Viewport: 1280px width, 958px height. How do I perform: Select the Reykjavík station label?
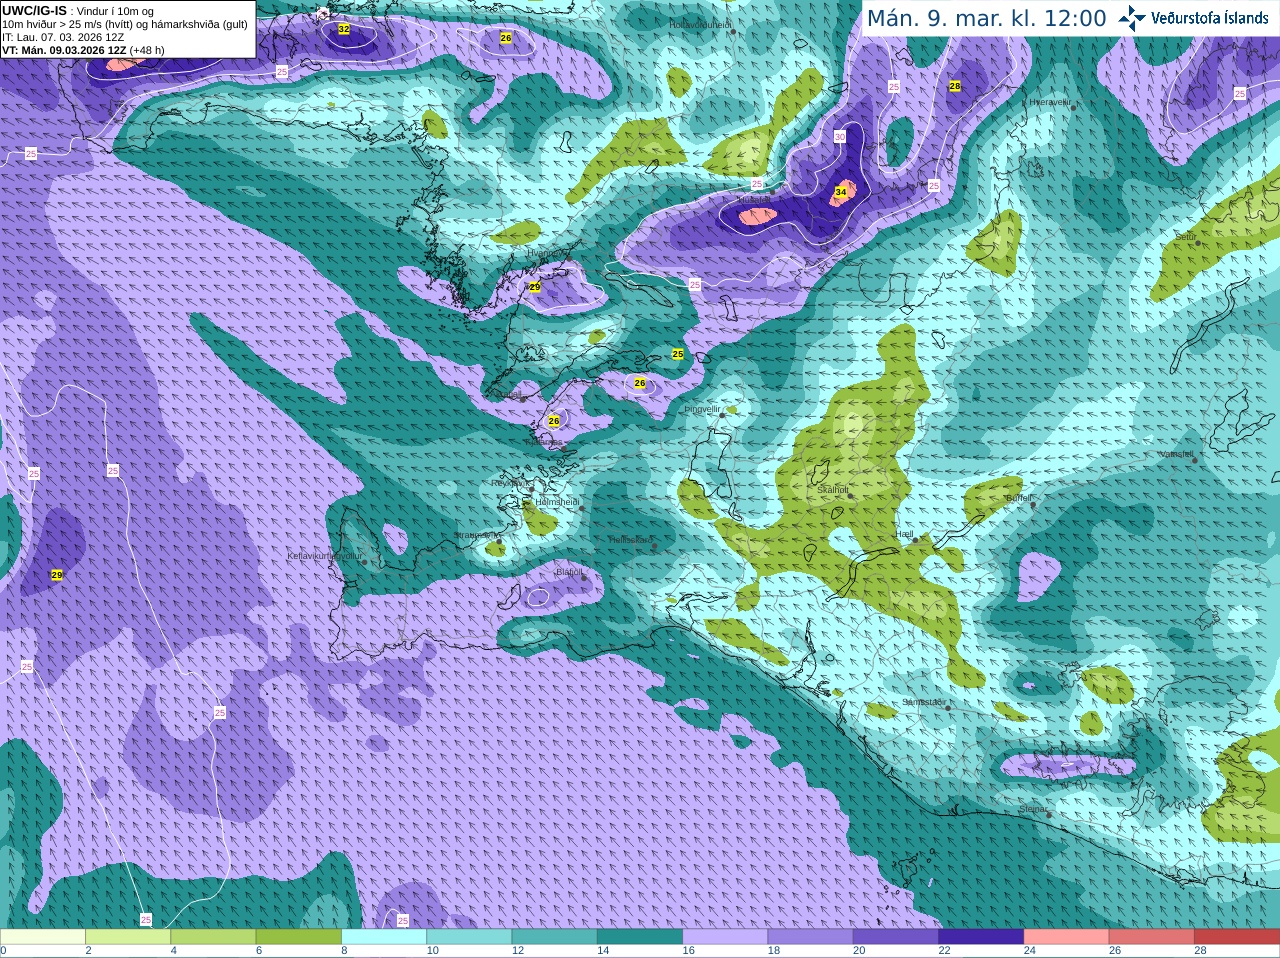(x=512, y=483)
